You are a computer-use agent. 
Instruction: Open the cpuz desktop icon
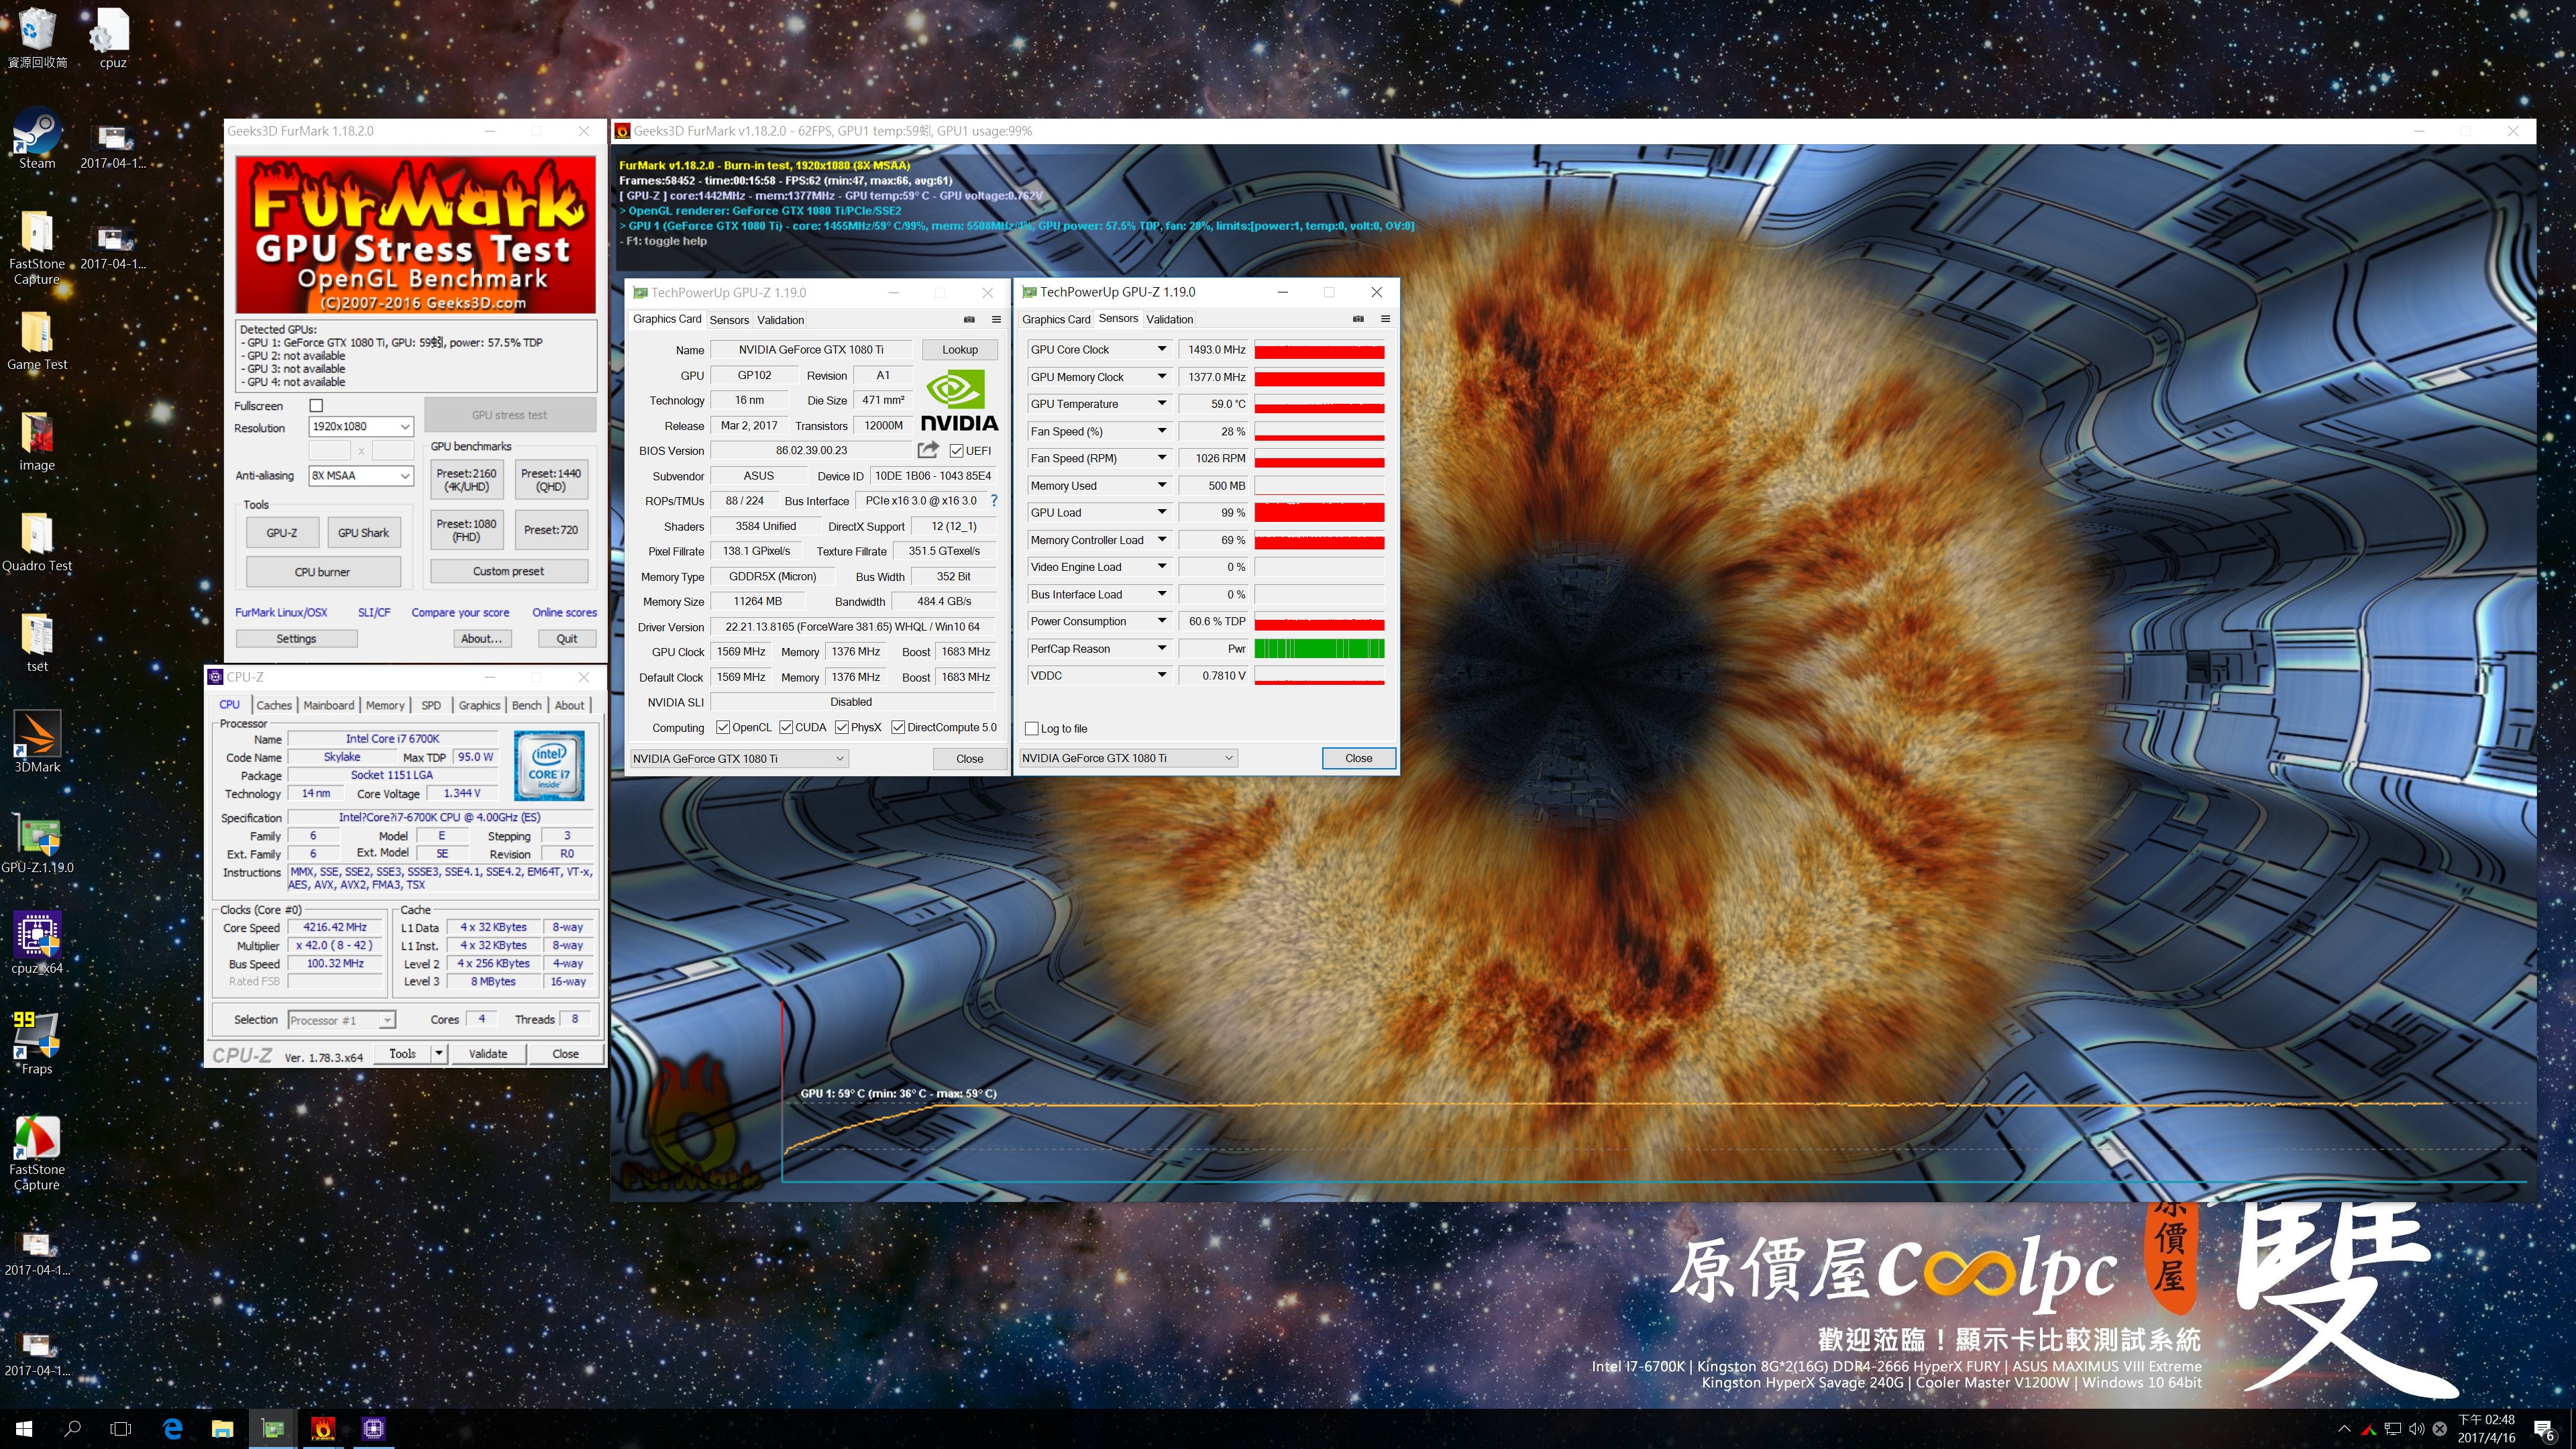pyautogui.click(x=112, y=38)
